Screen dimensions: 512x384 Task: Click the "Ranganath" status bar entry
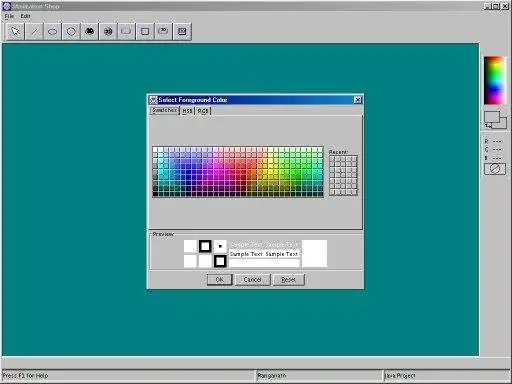point(272,376)
